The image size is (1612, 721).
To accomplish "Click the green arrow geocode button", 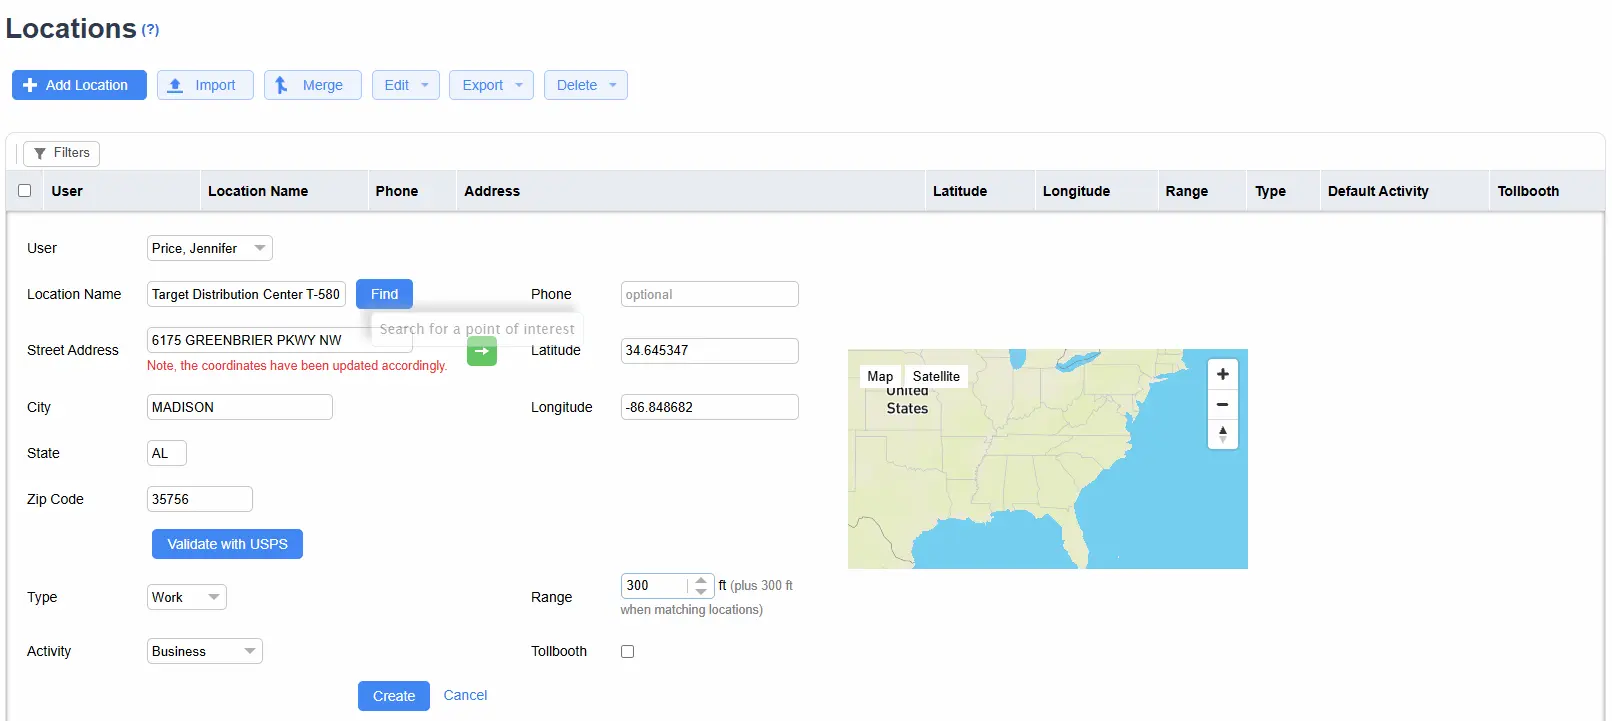I will (x=482, y=351).
